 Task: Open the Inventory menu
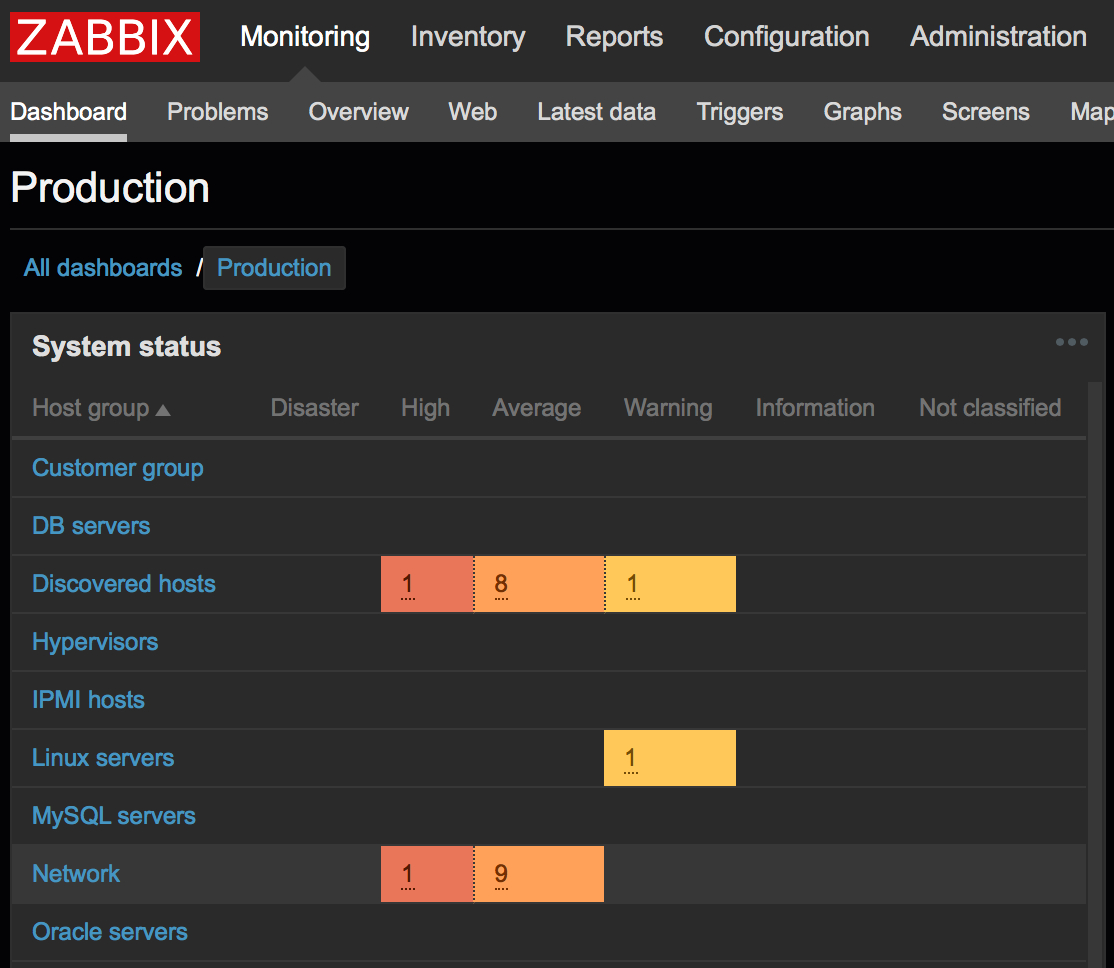467,37
